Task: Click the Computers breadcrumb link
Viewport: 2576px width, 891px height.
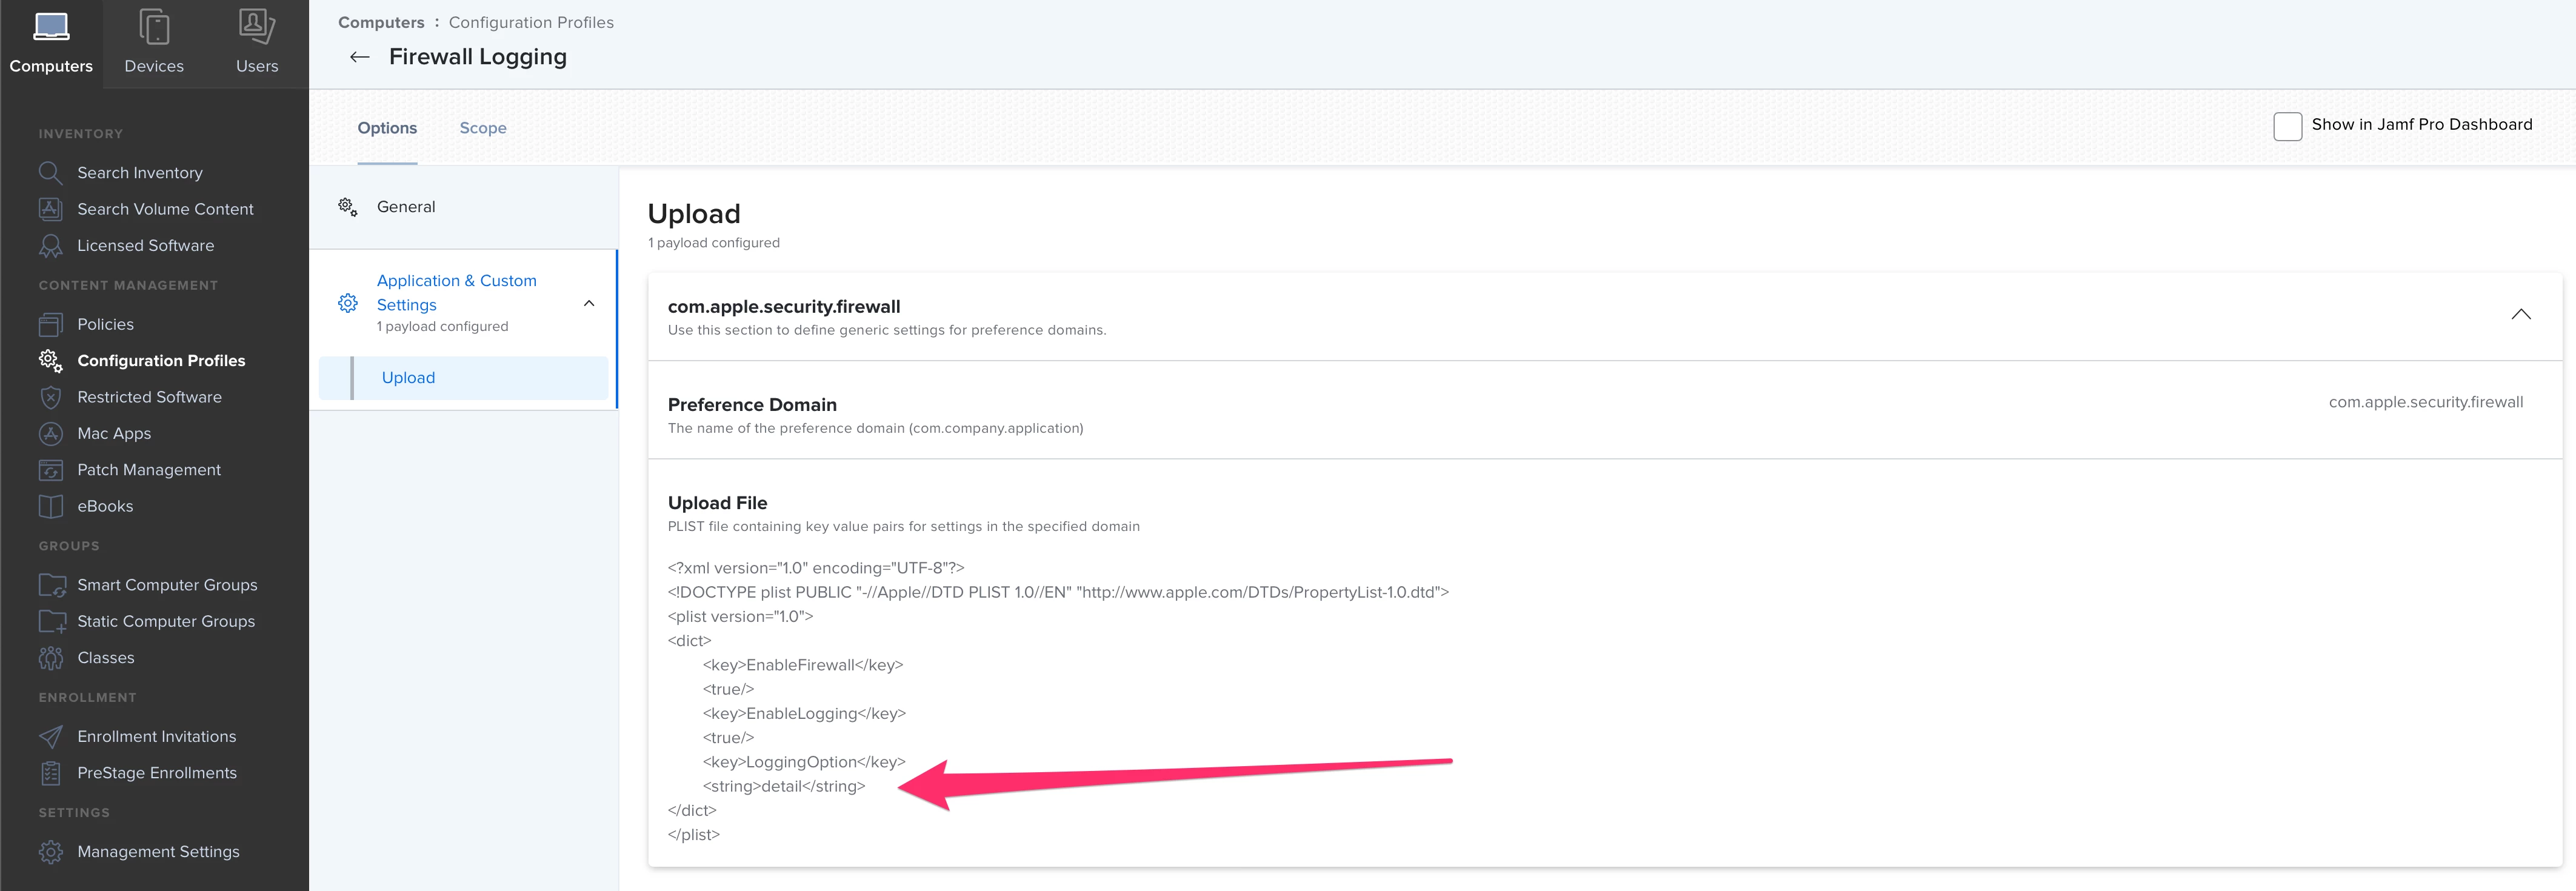Action: pyautogui.click(x=381, y=22)
